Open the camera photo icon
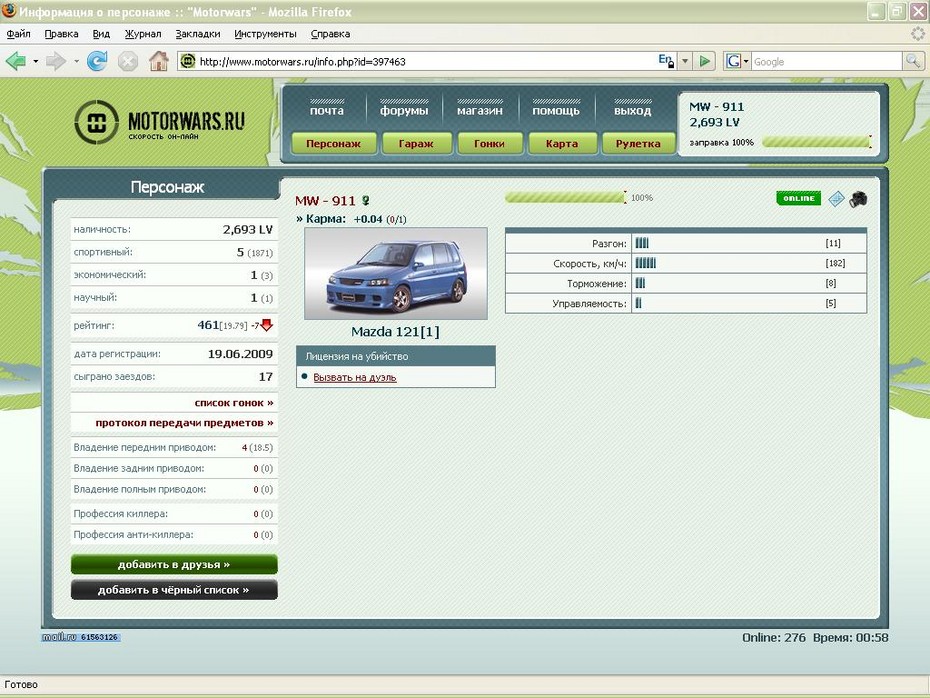This screenshot has height=698, width=930. pos(858,199)
